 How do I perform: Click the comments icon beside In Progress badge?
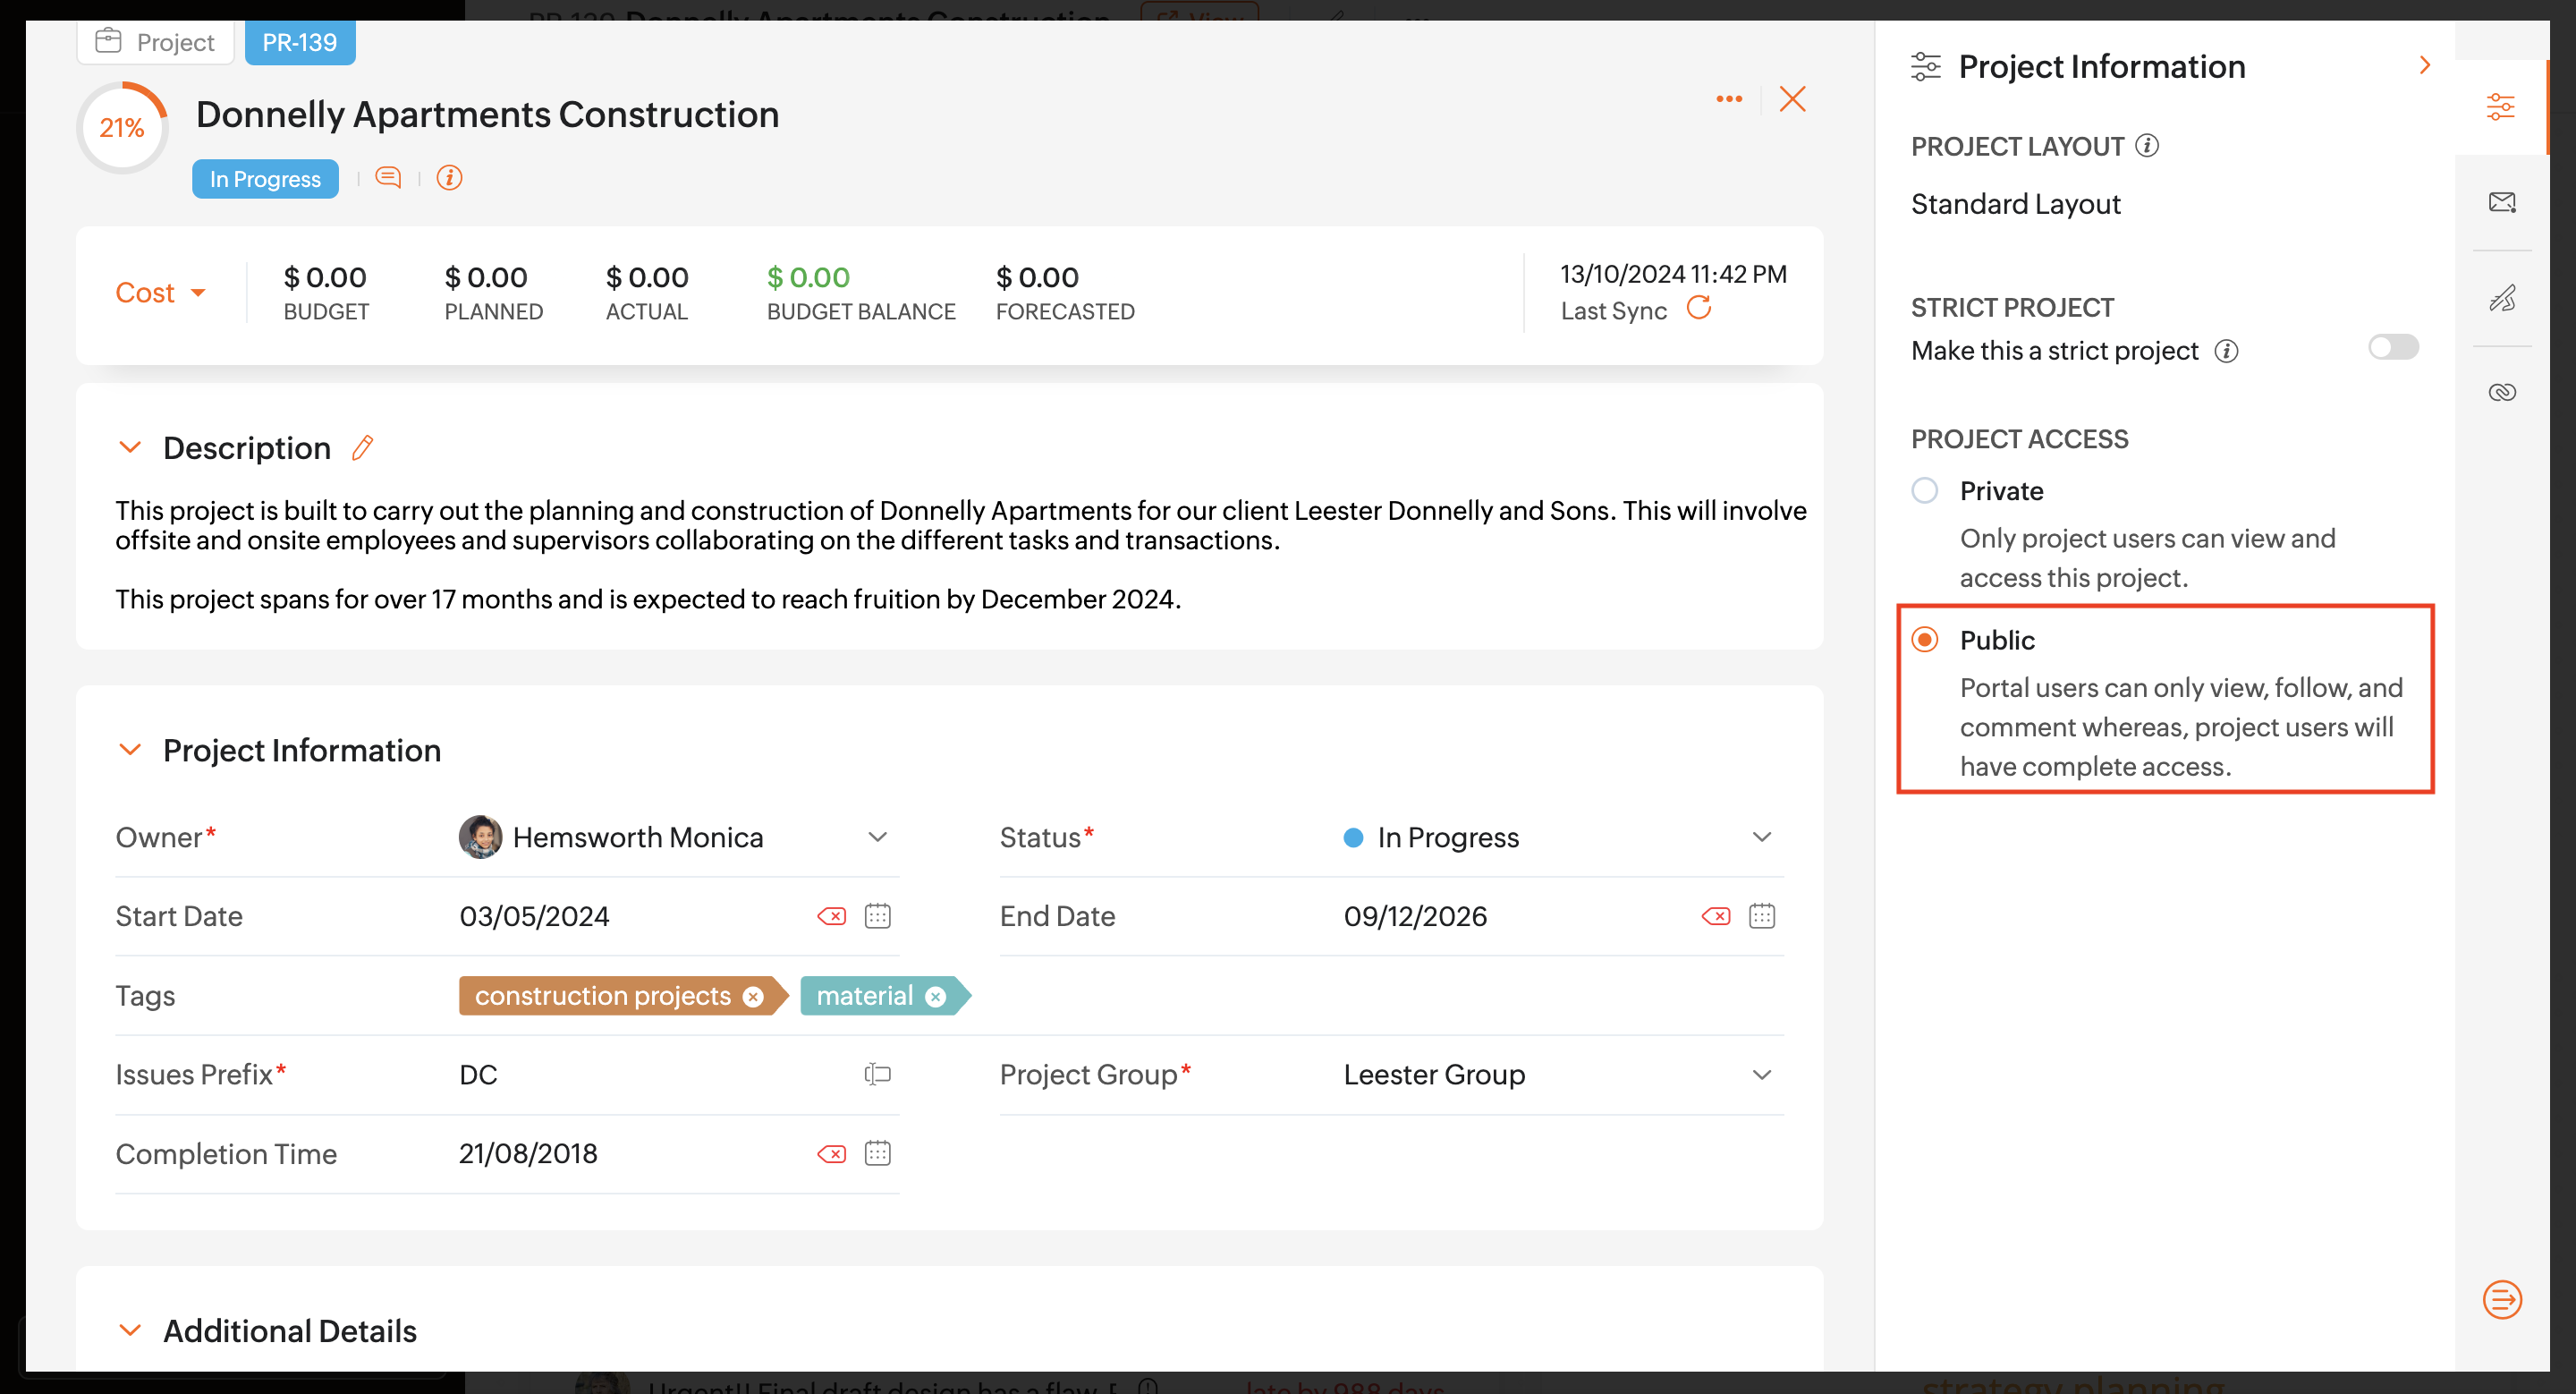388,178
